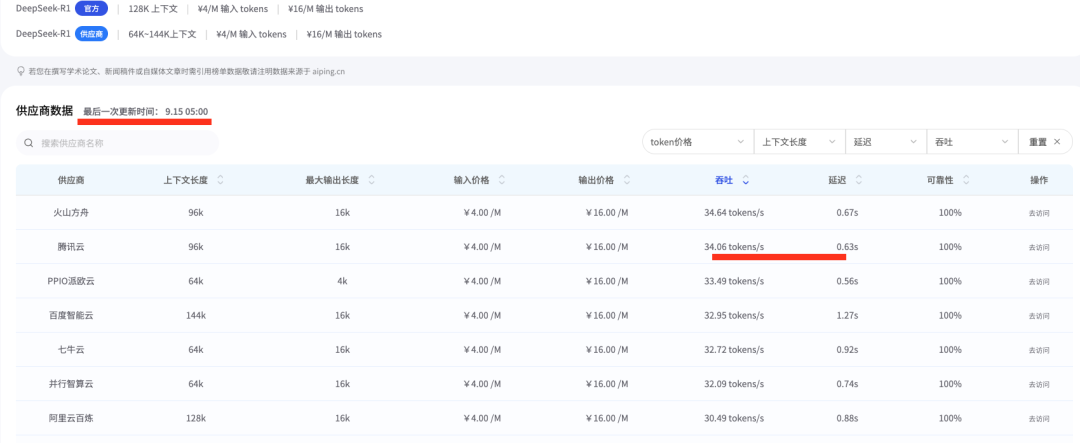Toggle 吞吐 column sort arrow
The image size is (1080, 443).
(x=746, y=181)
